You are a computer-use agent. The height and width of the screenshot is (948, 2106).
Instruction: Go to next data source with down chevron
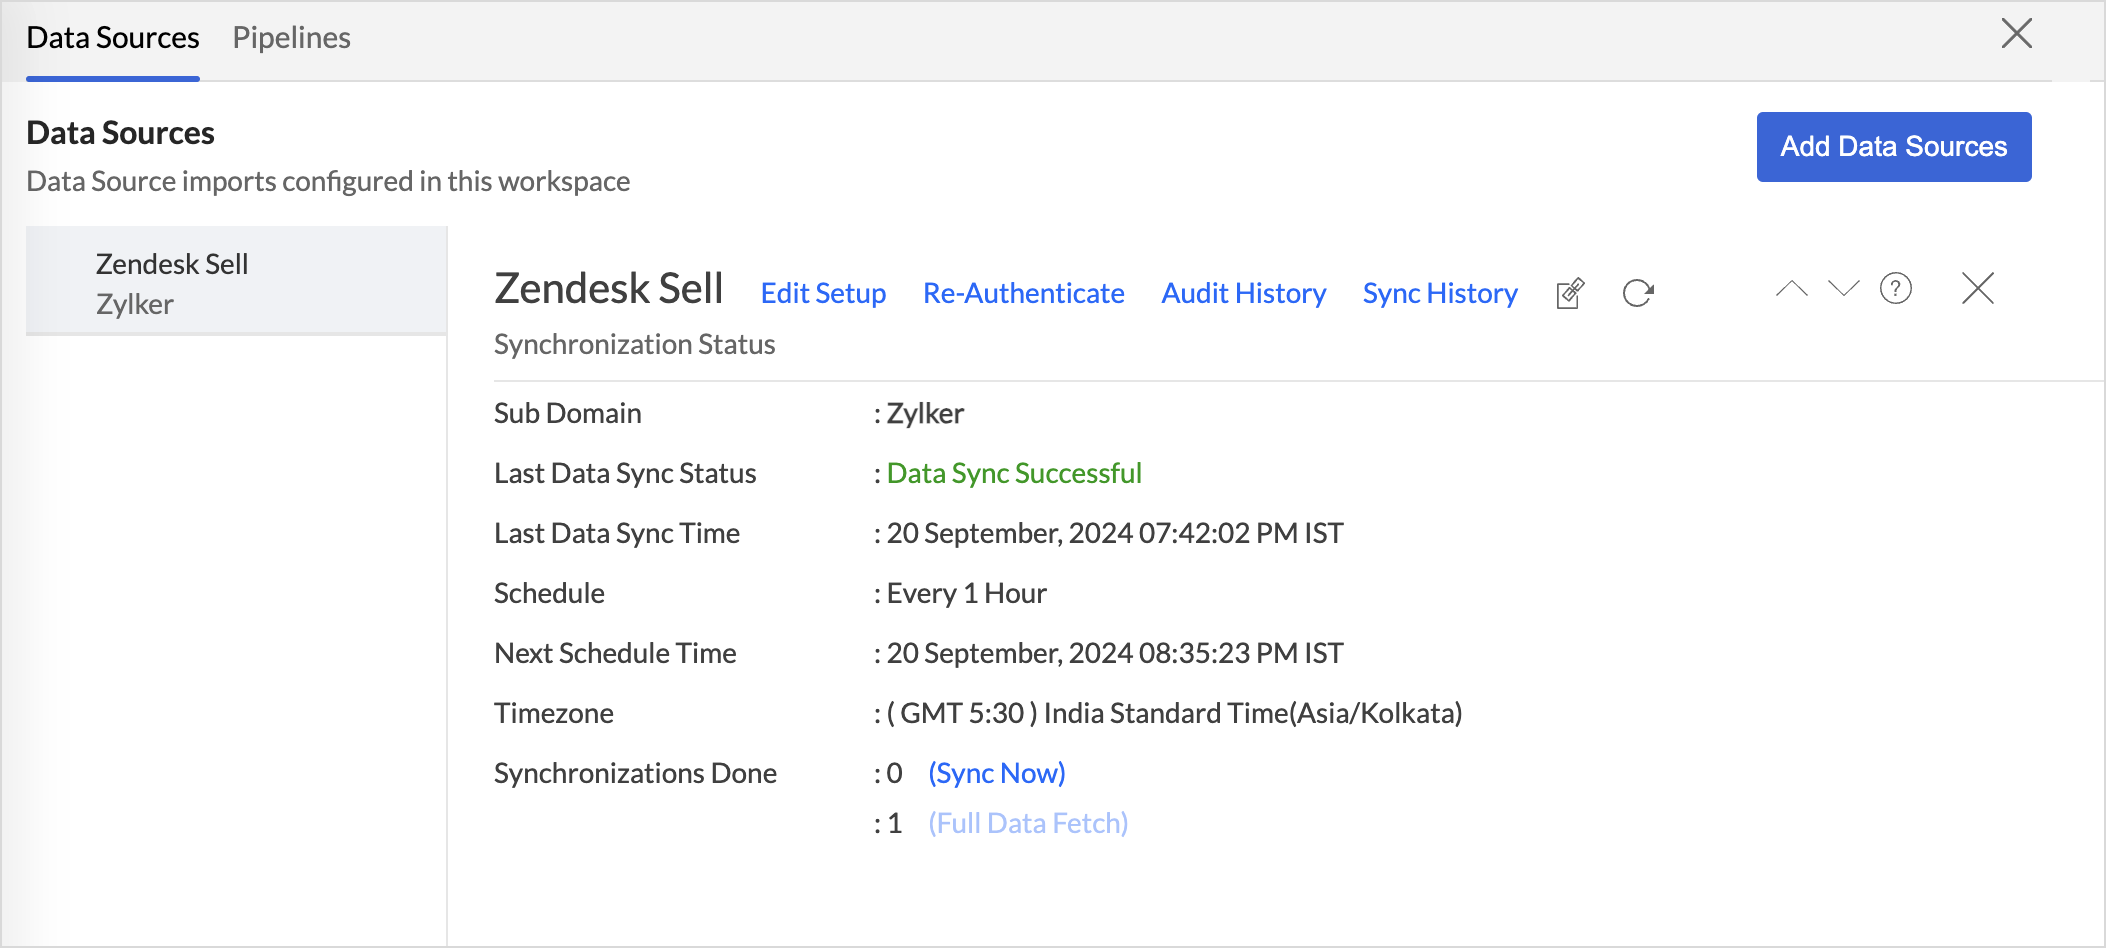tap(1843, 289)
